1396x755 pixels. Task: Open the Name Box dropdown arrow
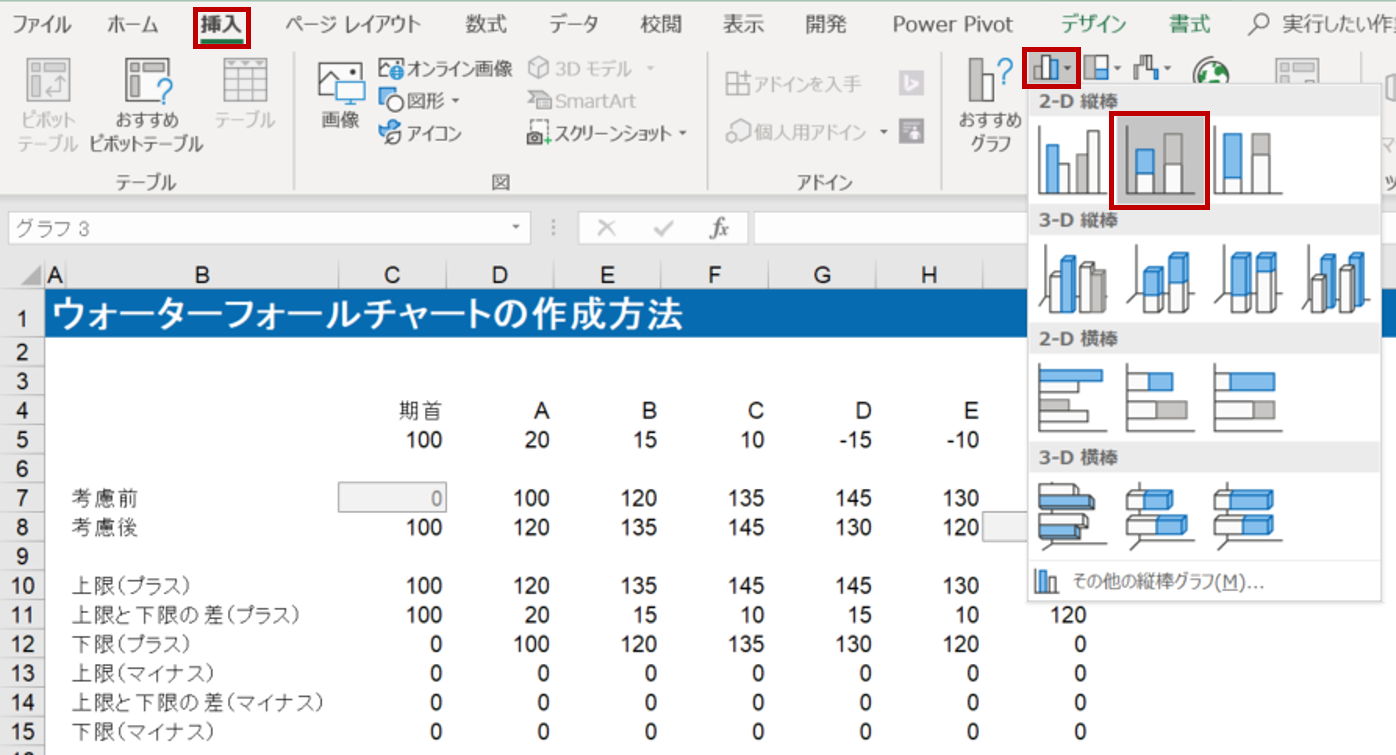pos(516,228)
